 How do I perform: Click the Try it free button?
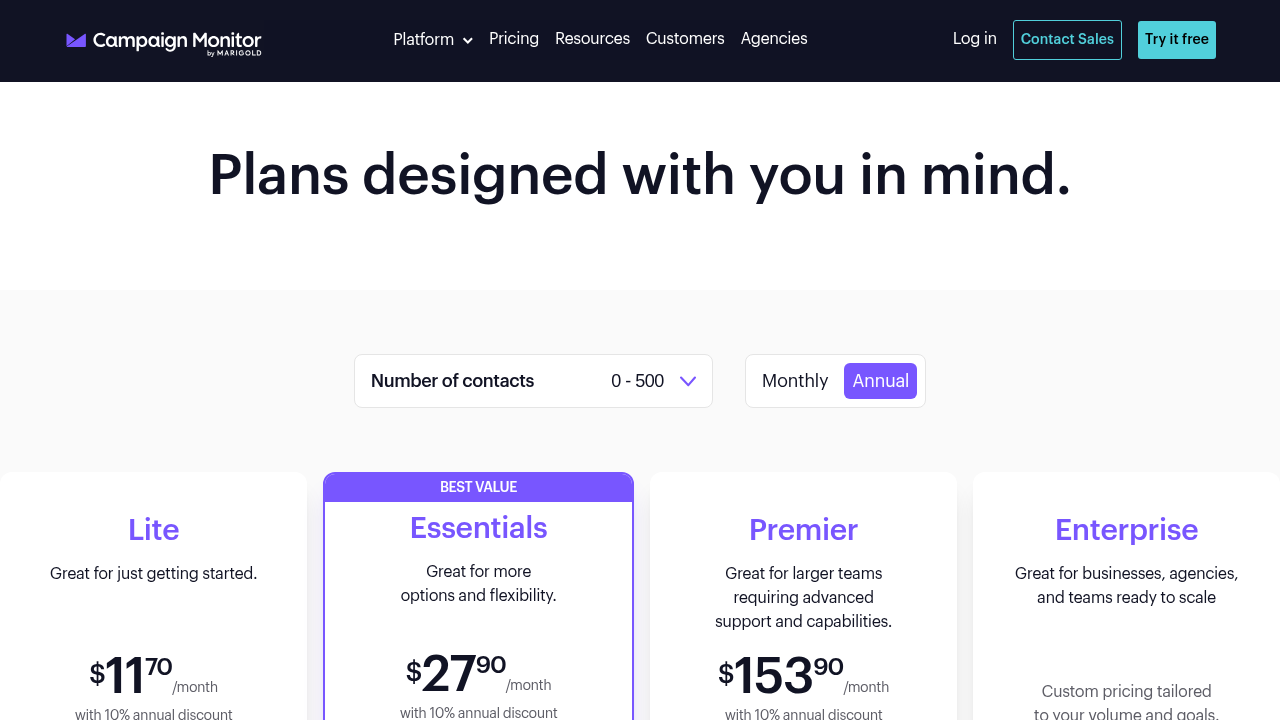1177,40
